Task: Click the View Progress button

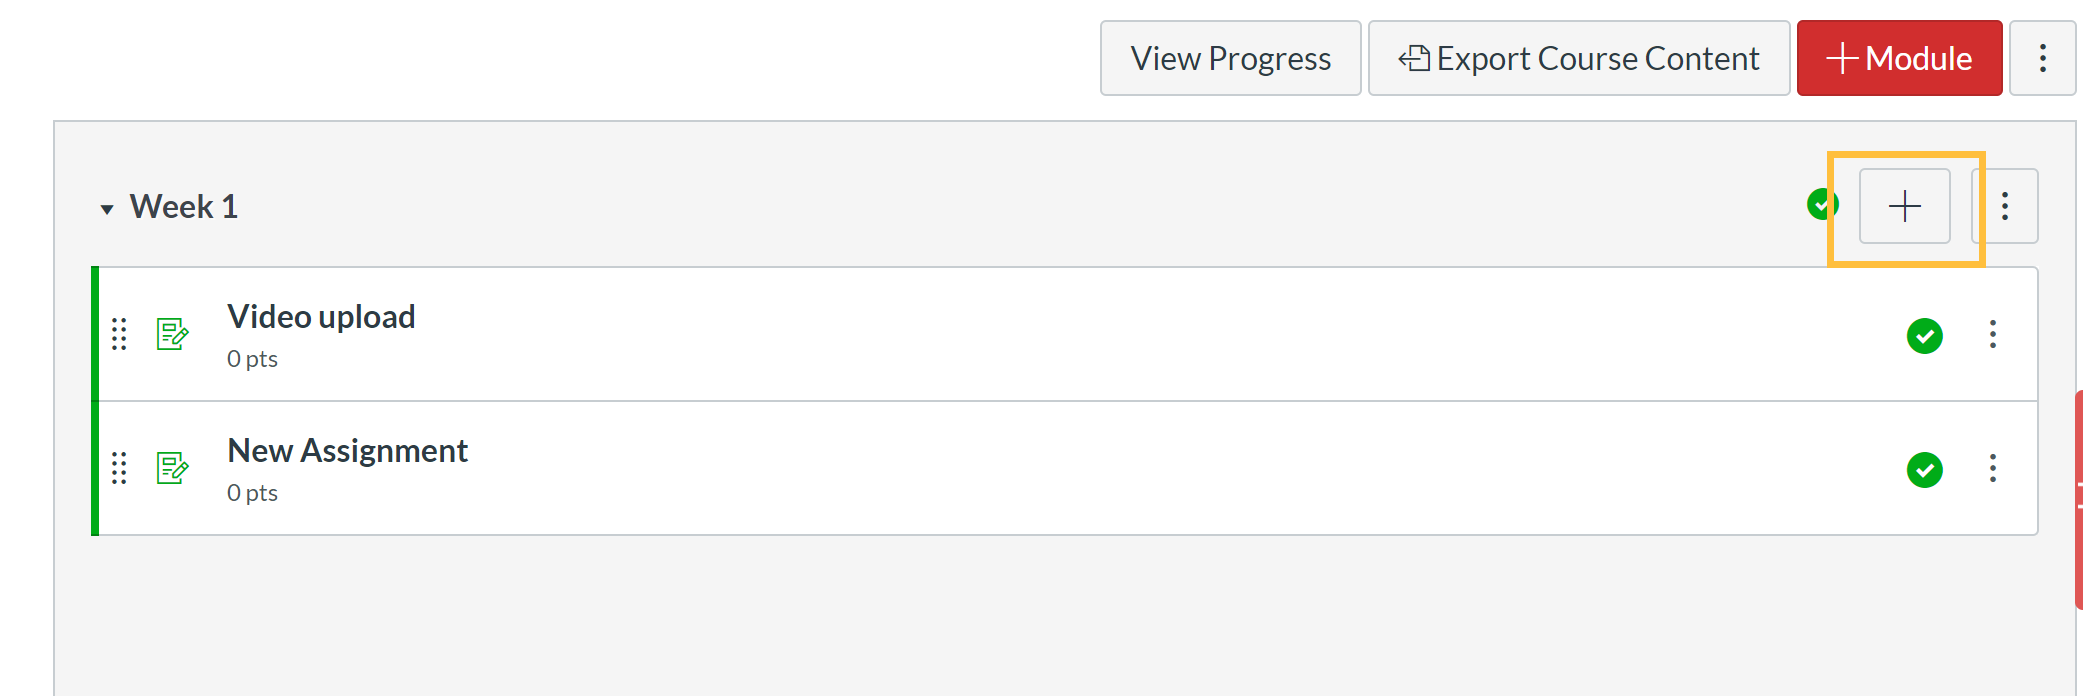Action: 1230,58
